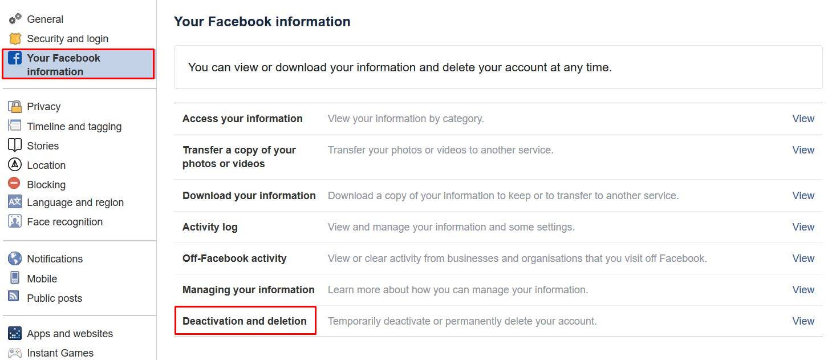This screenshot has width=840, height=360.
Task: Open Mobile settings in sidebar
Action: (42, 279)
